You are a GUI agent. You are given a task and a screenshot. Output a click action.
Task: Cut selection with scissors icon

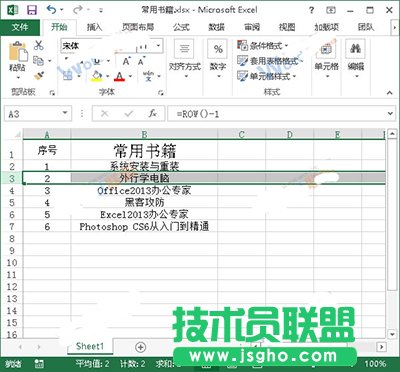39,45
